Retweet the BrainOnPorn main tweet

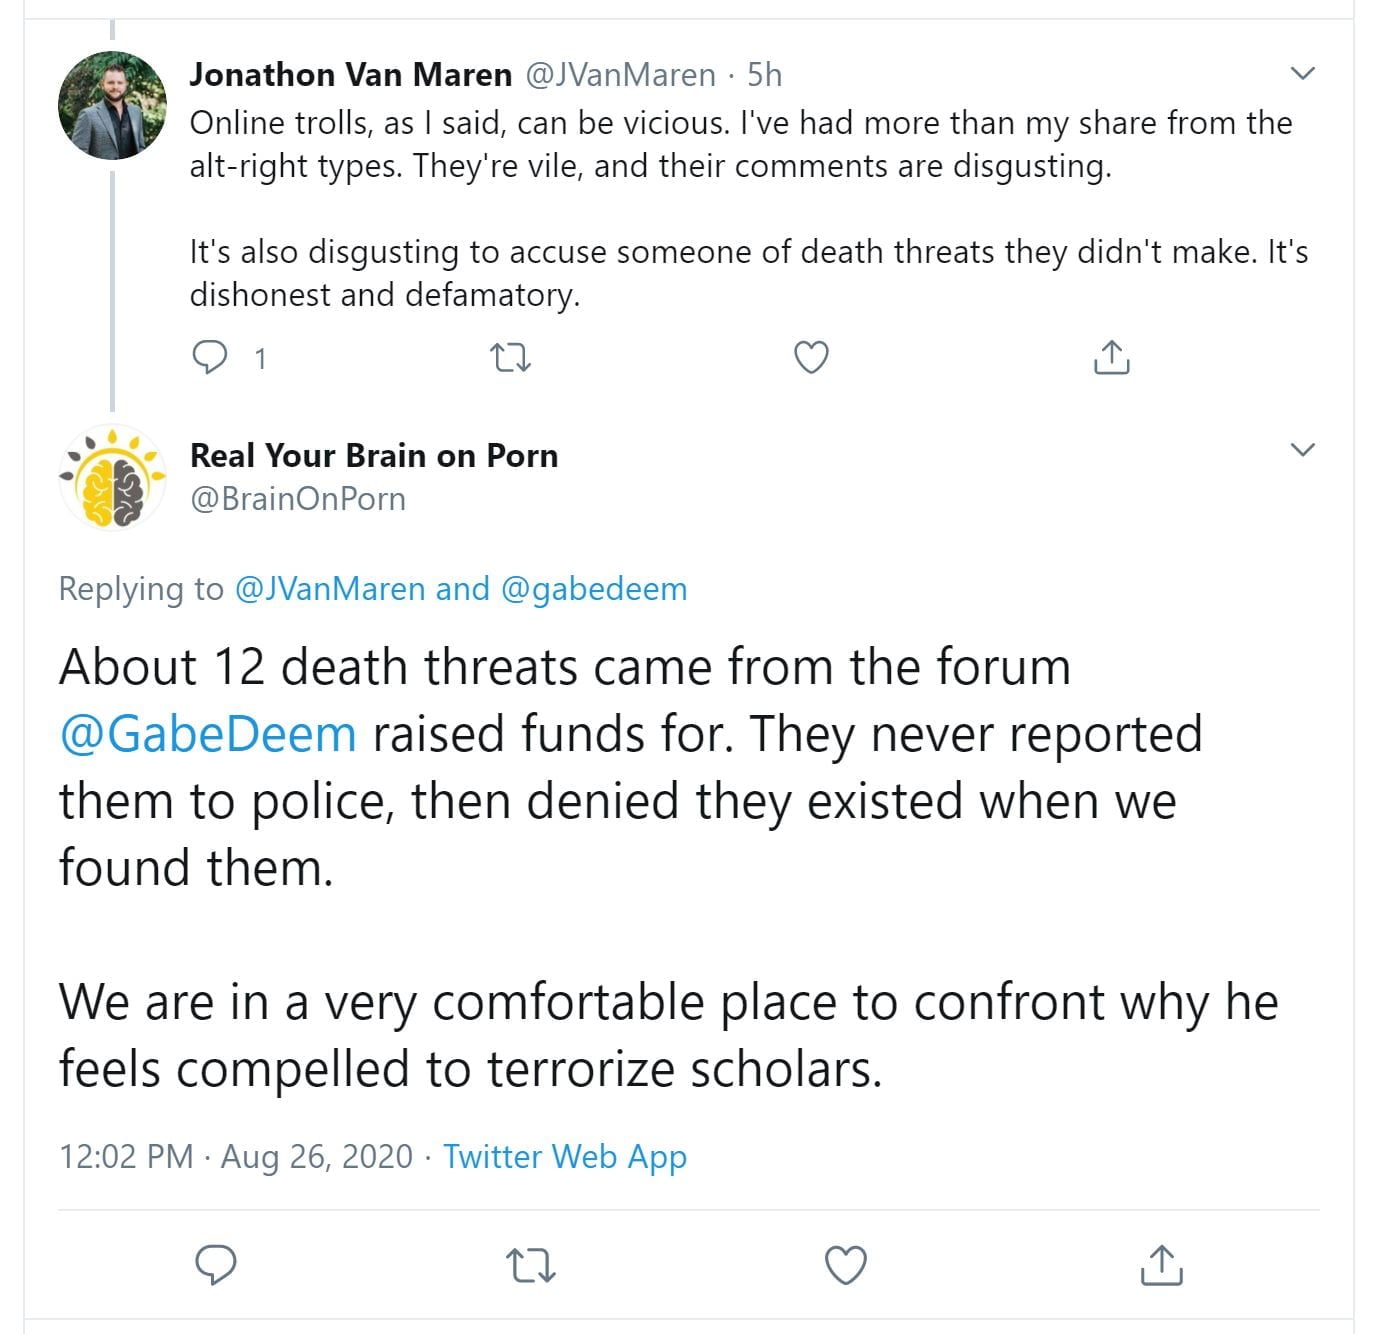(x=531, y=1265)
